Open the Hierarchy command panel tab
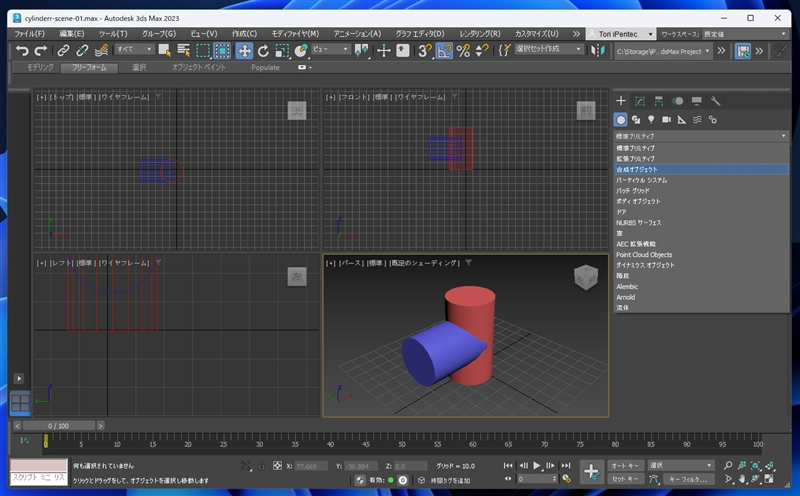Screen dimensions: 800x496 point(659,101)
